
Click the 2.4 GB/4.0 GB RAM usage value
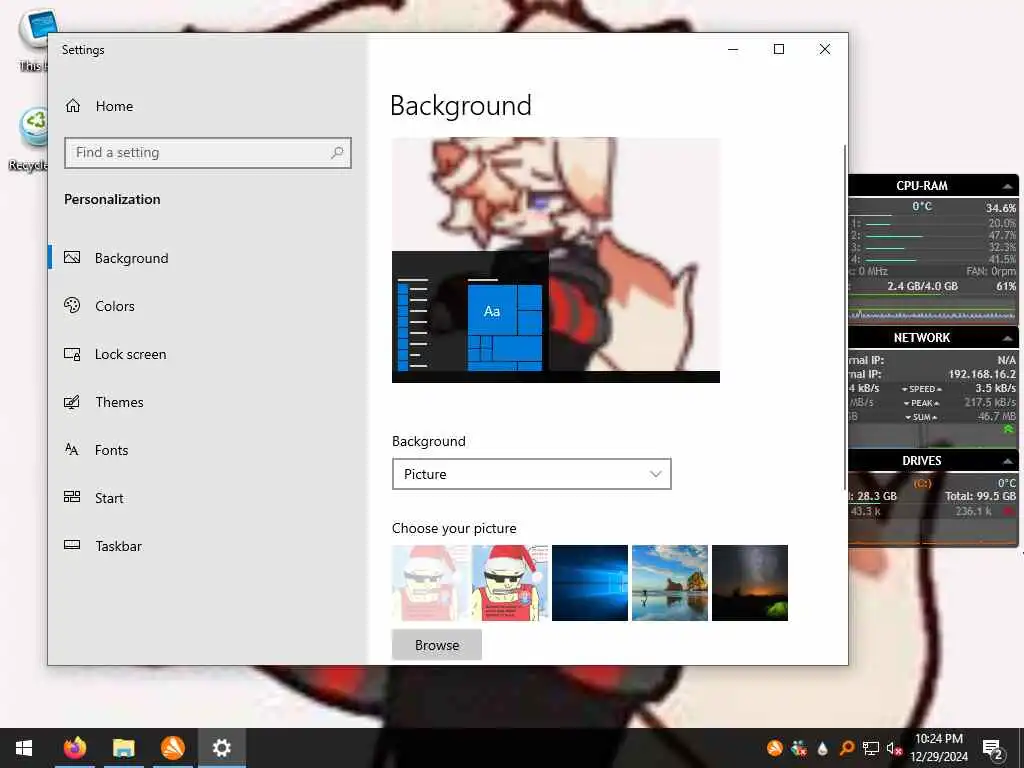point(922,286)
